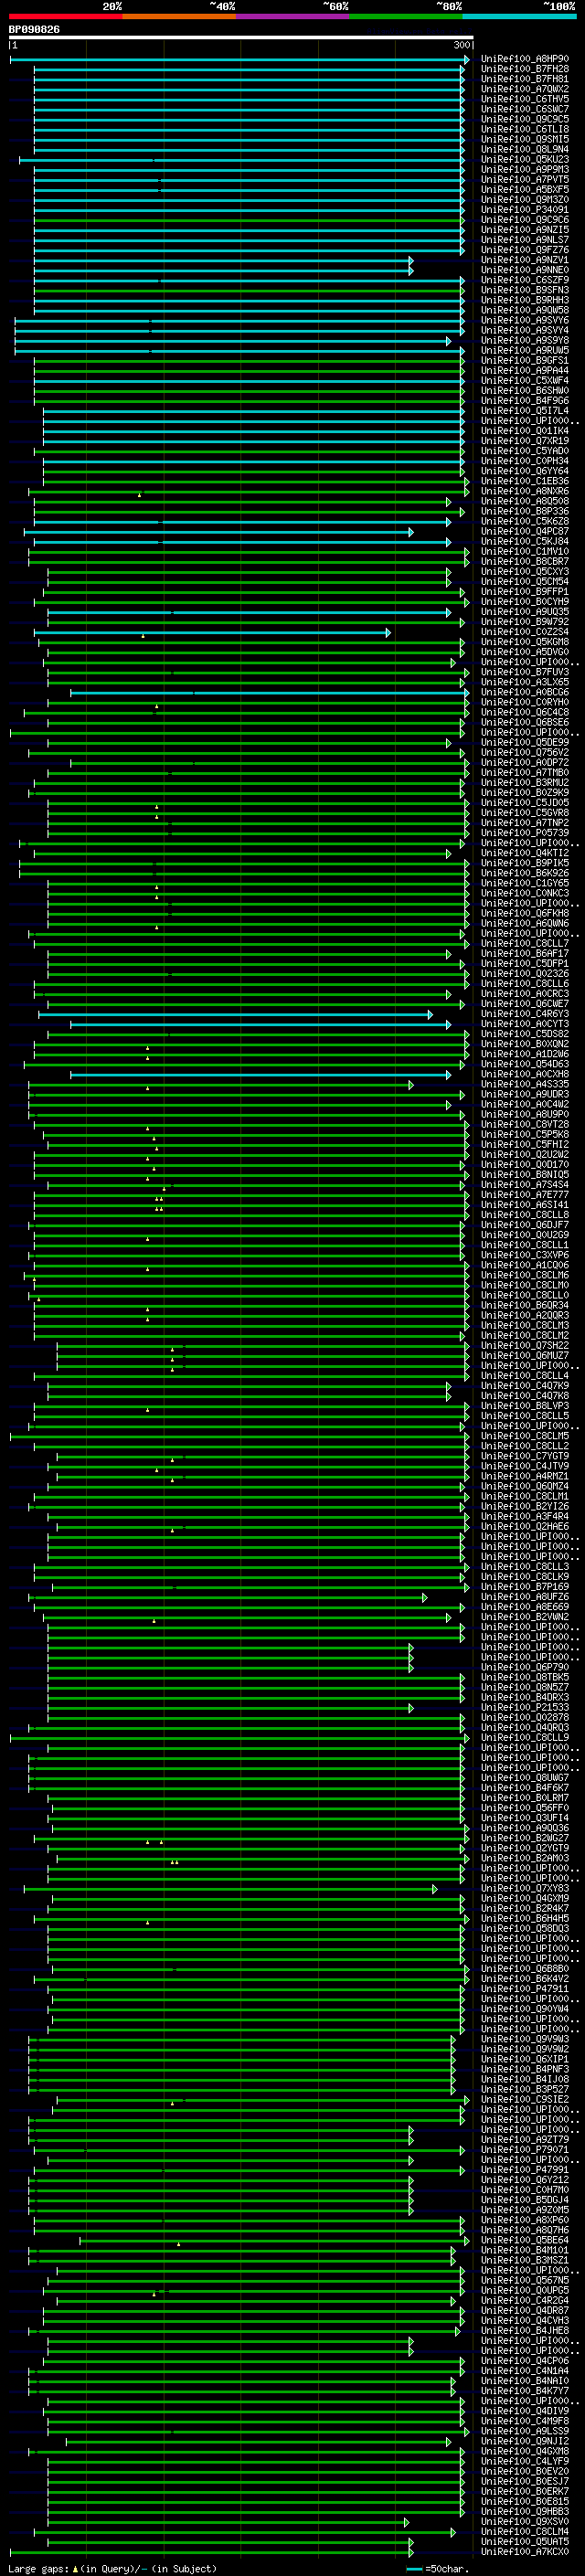Click label UniRef100_C4R6Y3
The width and height of the screenshot is (585, 2576).
[x=525, y=1014]
